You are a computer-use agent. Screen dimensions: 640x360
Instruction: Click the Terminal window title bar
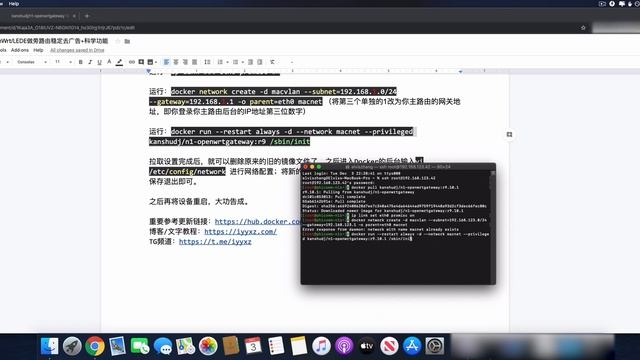pos(398,167)
